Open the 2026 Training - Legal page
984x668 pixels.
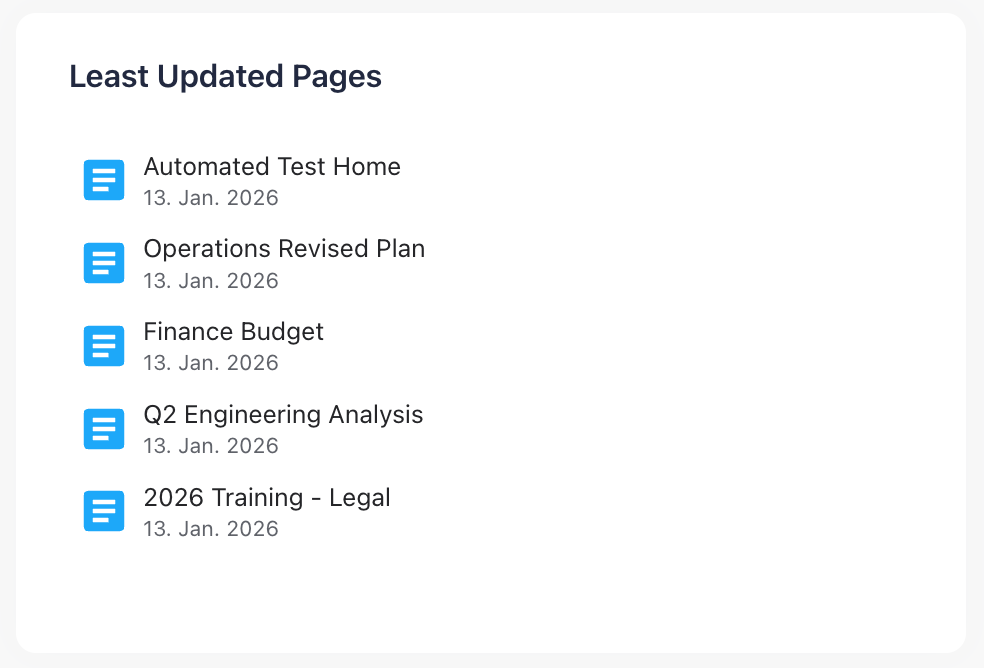[x=267, y=497]
